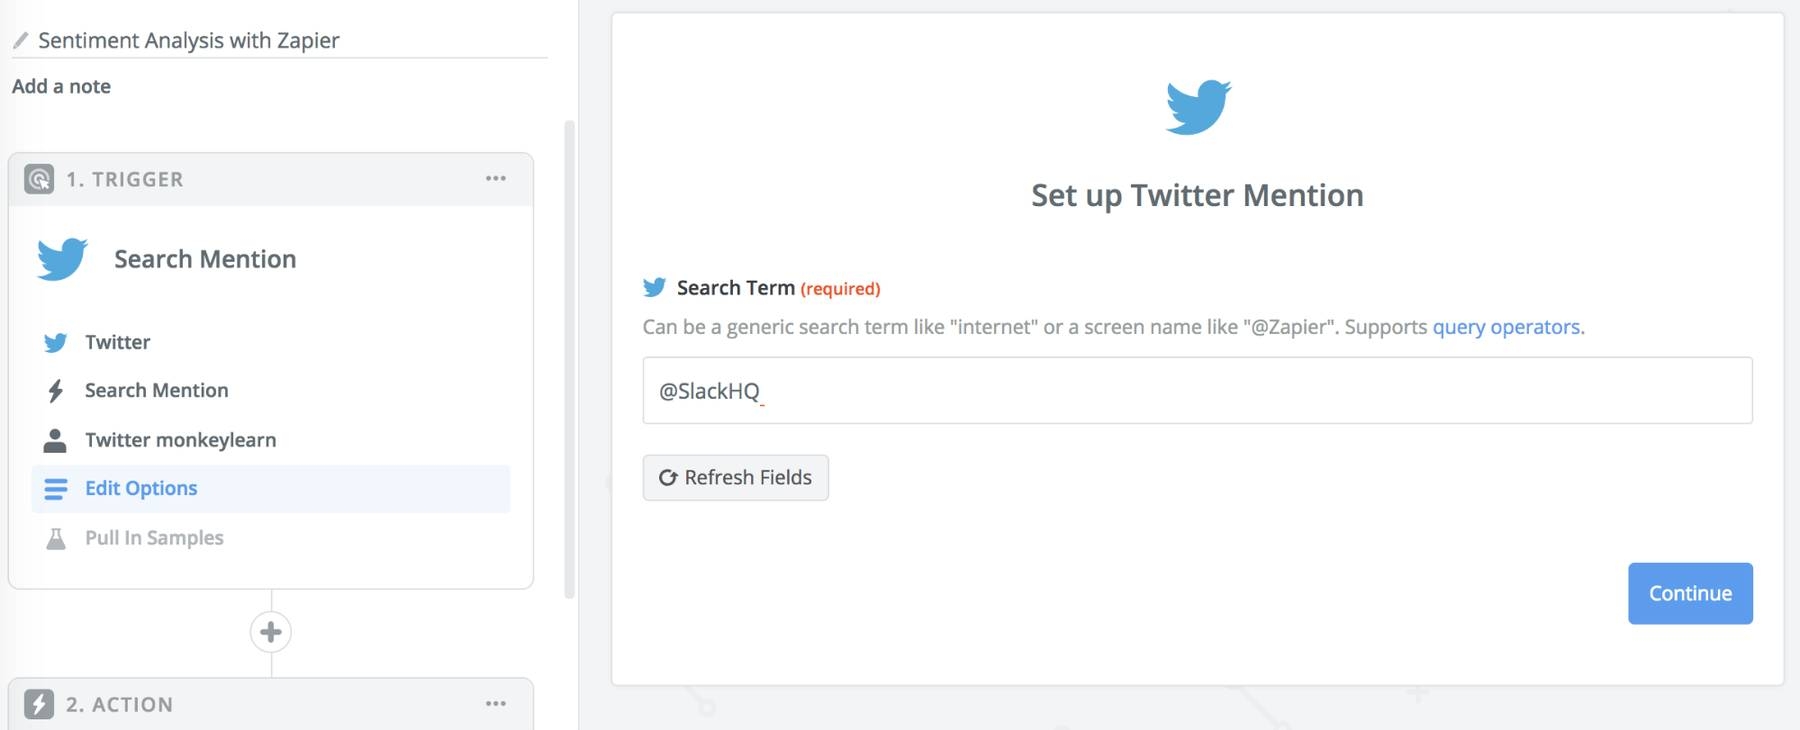Click the action step lightning icon
The image size is (1800, 730).
coord(39,705)
